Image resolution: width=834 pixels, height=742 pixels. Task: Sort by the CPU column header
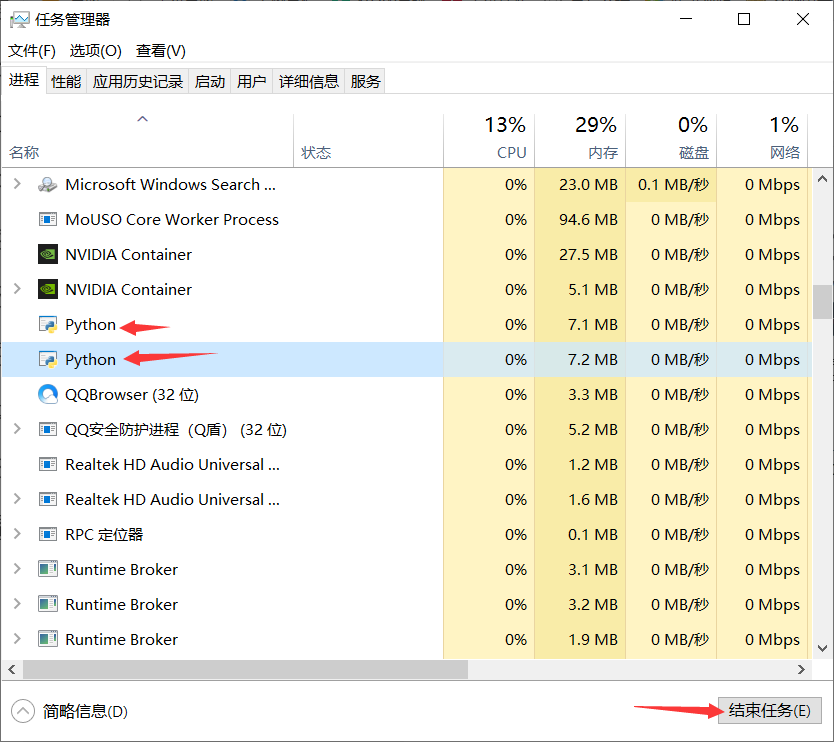pos(489,141)
